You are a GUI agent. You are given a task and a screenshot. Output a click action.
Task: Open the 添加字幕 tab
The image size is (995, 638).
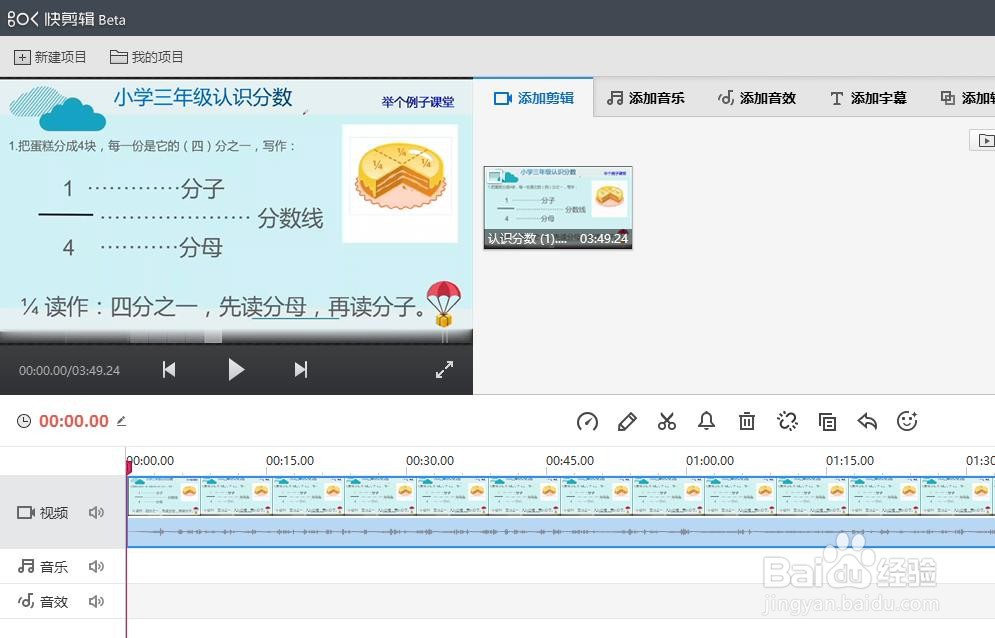coord(868,98)
